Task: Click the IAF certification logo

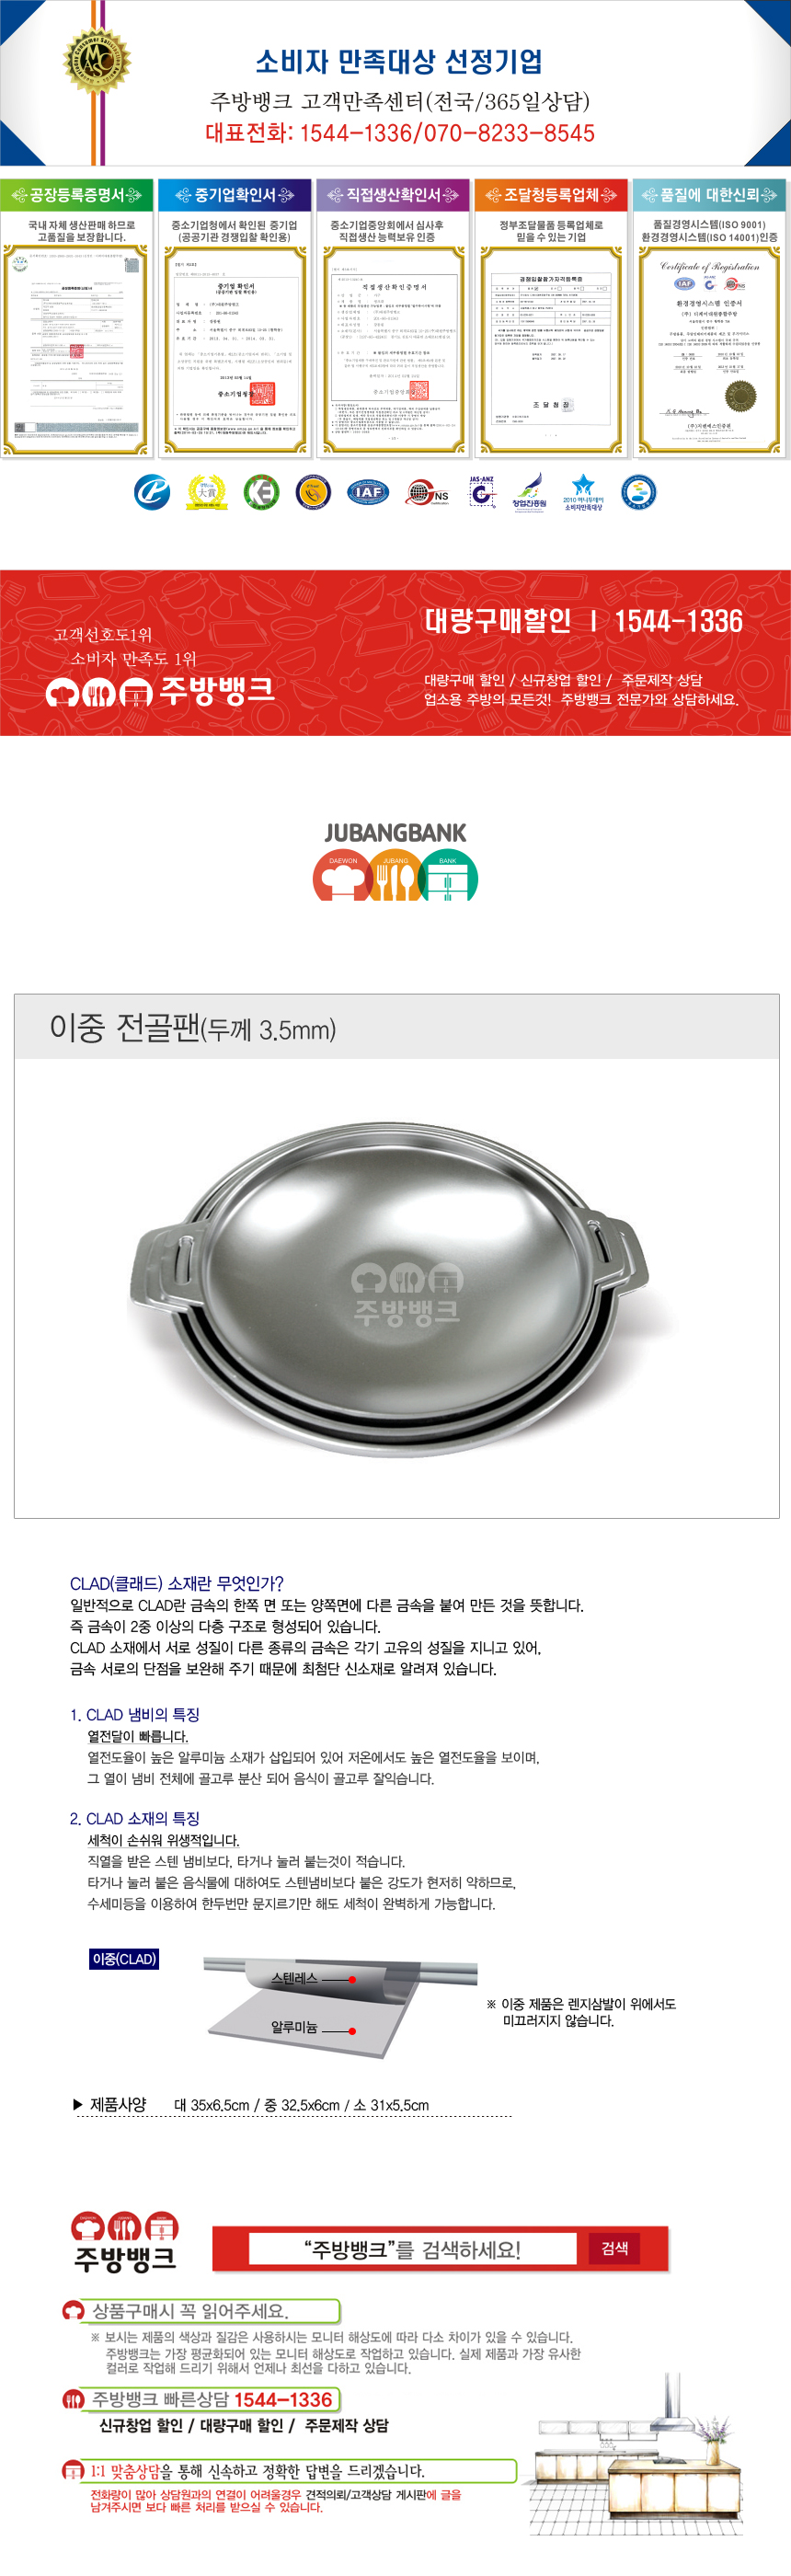Action: click(367, 492)
